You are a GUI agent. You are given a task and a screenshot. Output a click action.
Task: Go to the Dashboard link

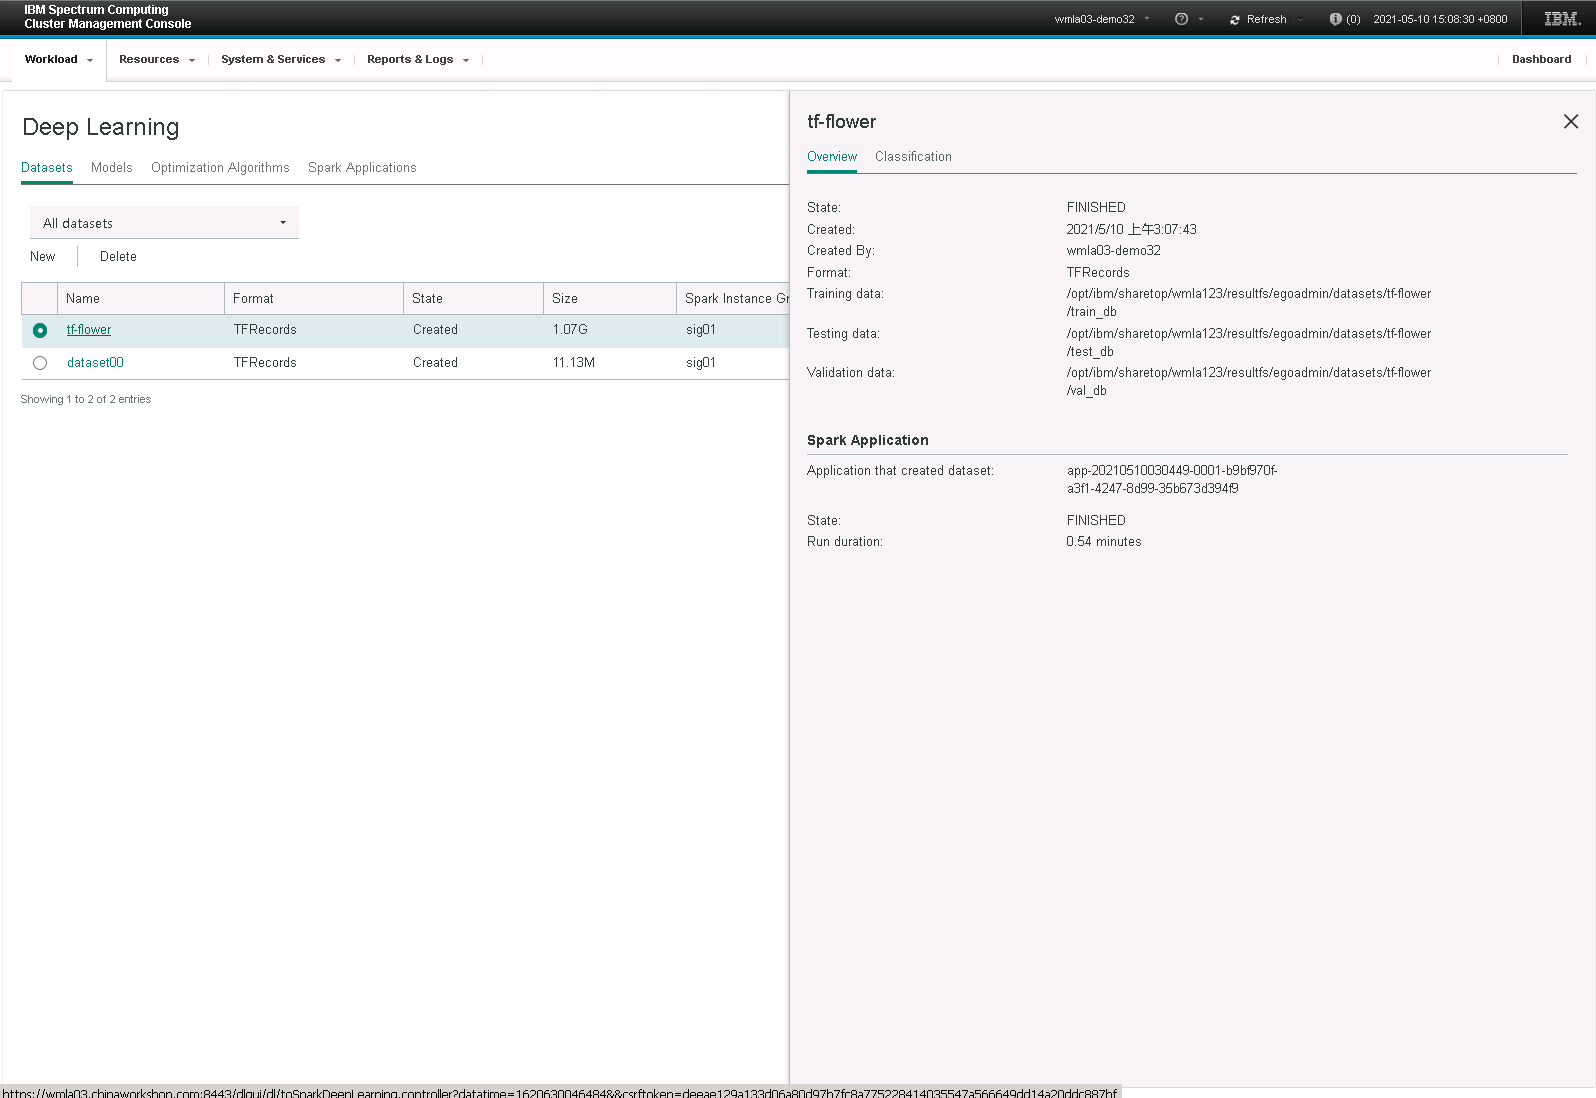pyautogui.click(x=1541, y=60)
